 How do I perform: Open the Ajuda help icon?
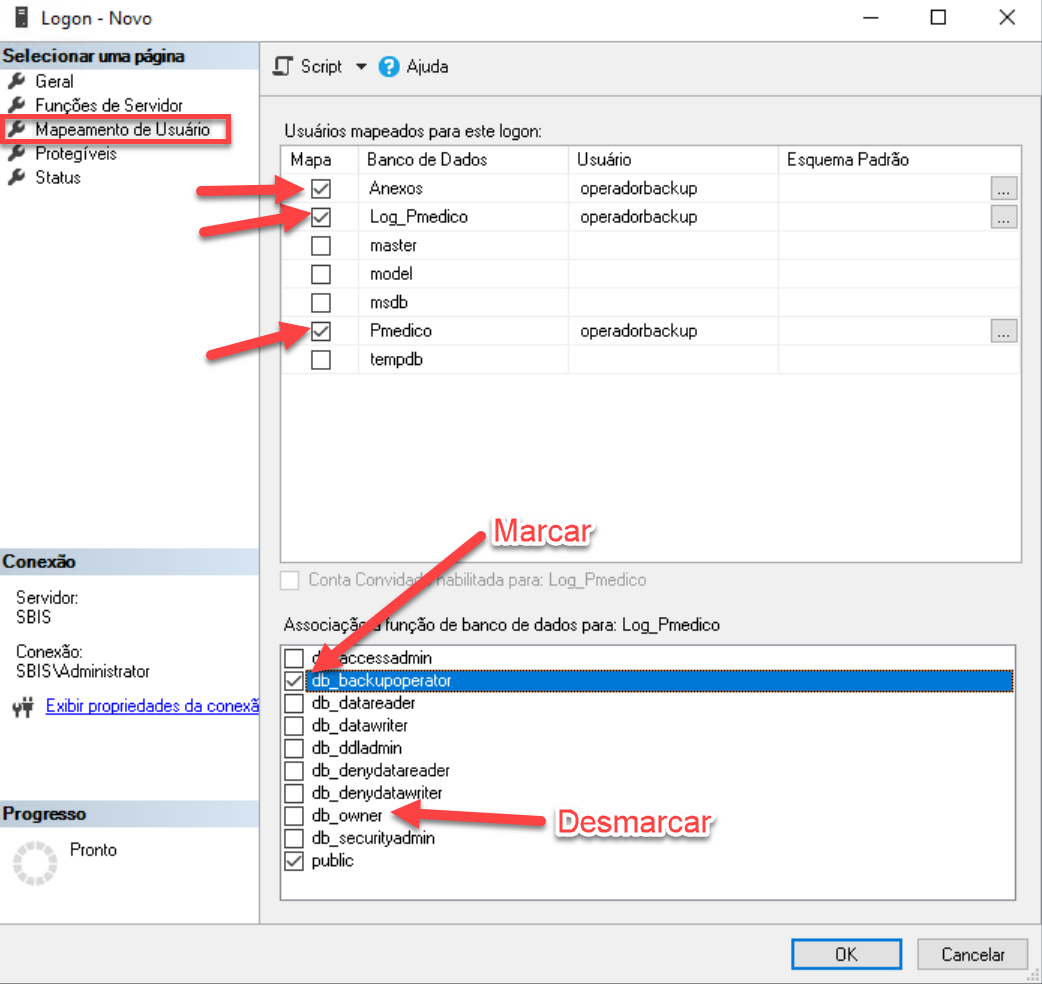[x=389, y=67]
